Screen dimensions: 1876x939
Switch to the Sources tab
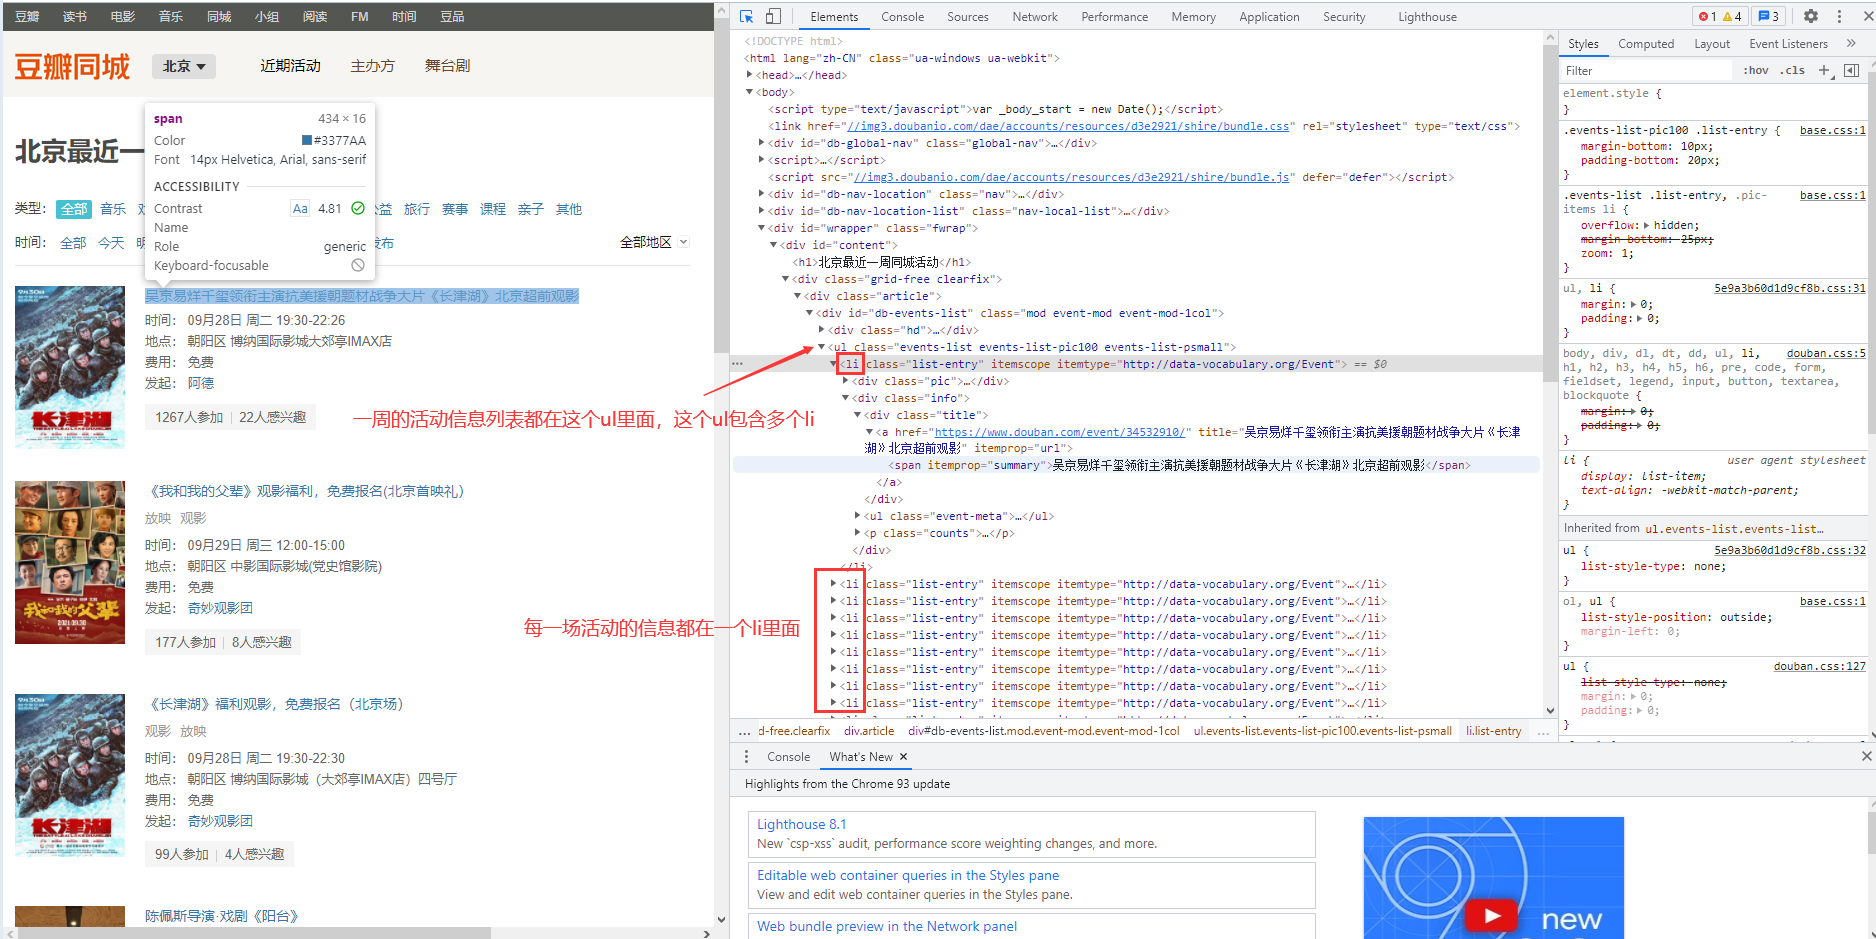(x=967, y=17)
